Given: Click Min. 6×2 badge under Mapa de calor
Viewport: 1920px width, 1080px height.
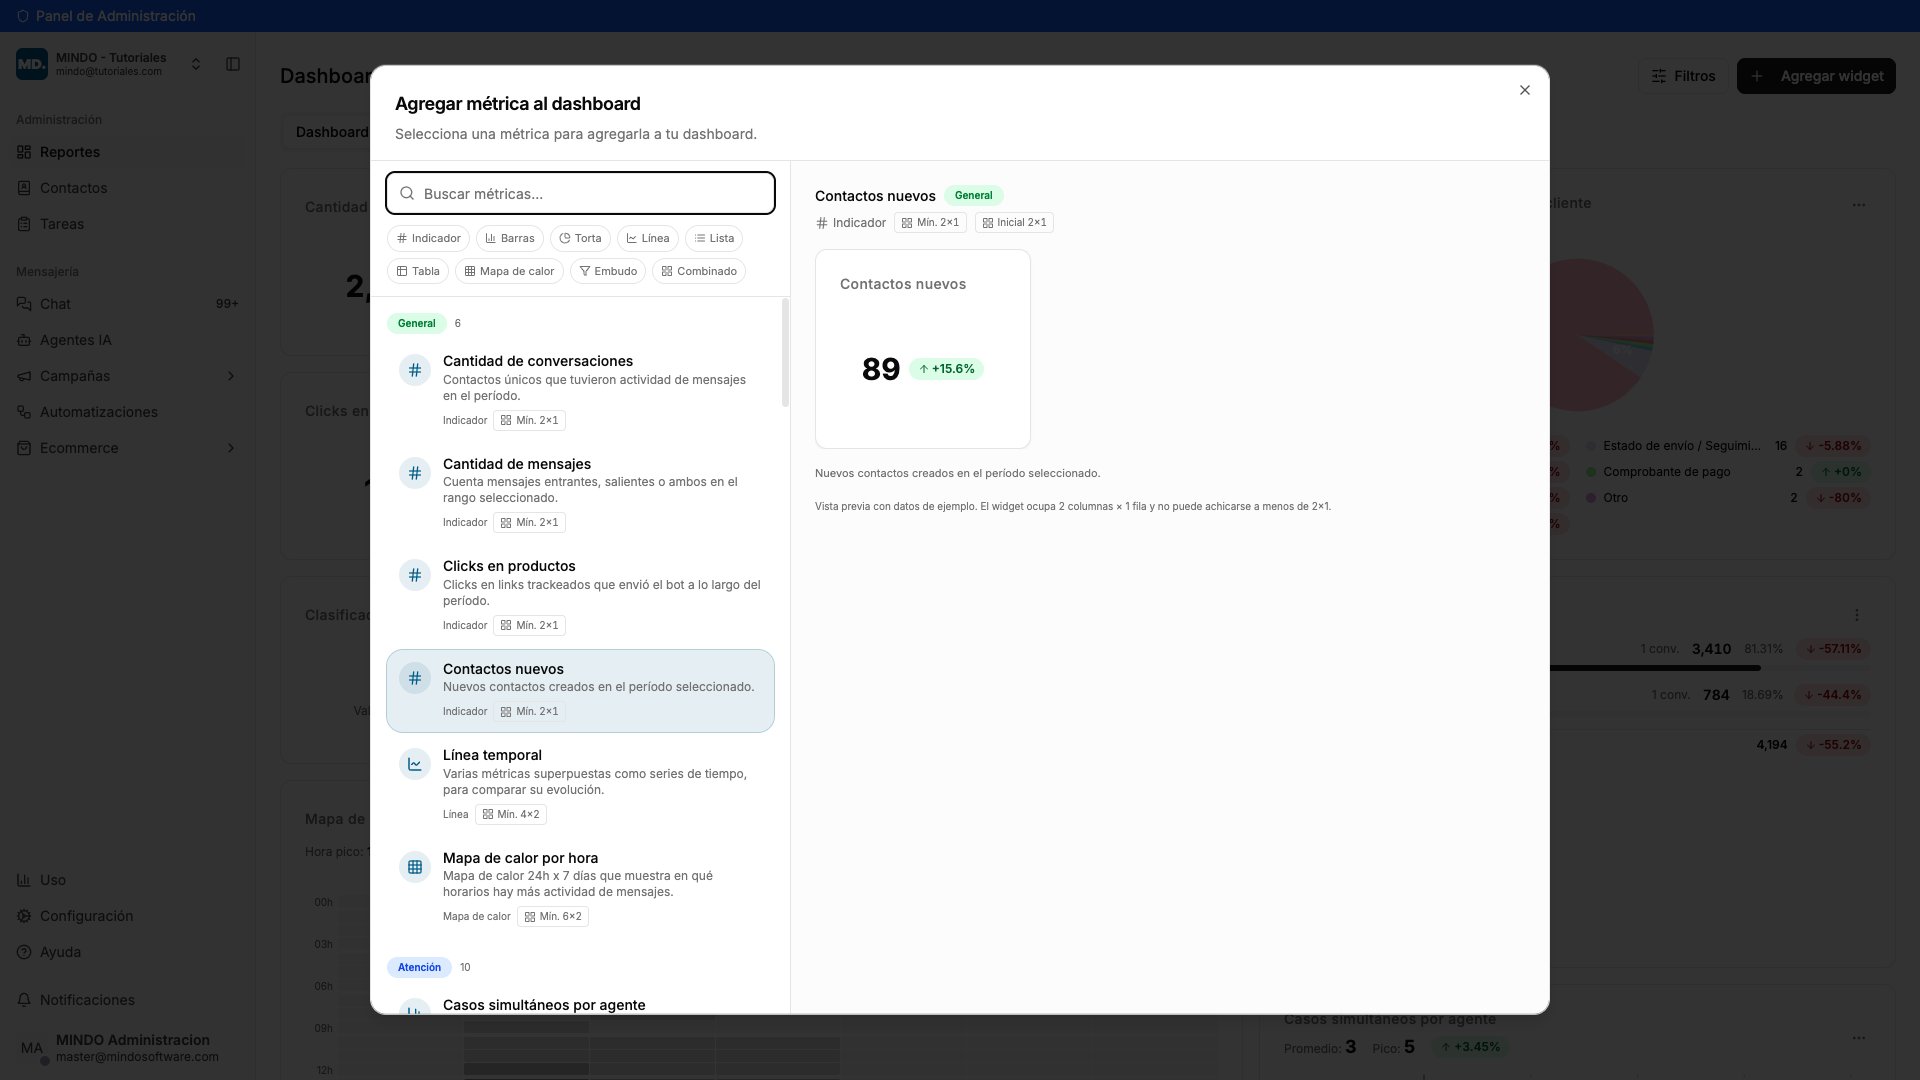Looking at the screenshot, I should coord(553,916).
